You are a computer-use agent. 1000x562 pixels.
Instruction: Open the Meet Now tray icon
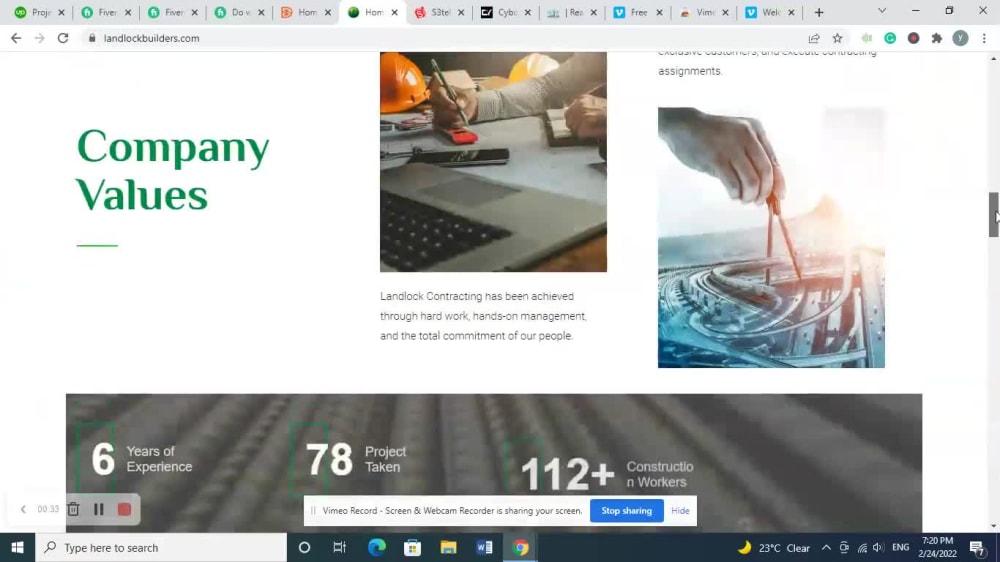click(x=844, y=547)
